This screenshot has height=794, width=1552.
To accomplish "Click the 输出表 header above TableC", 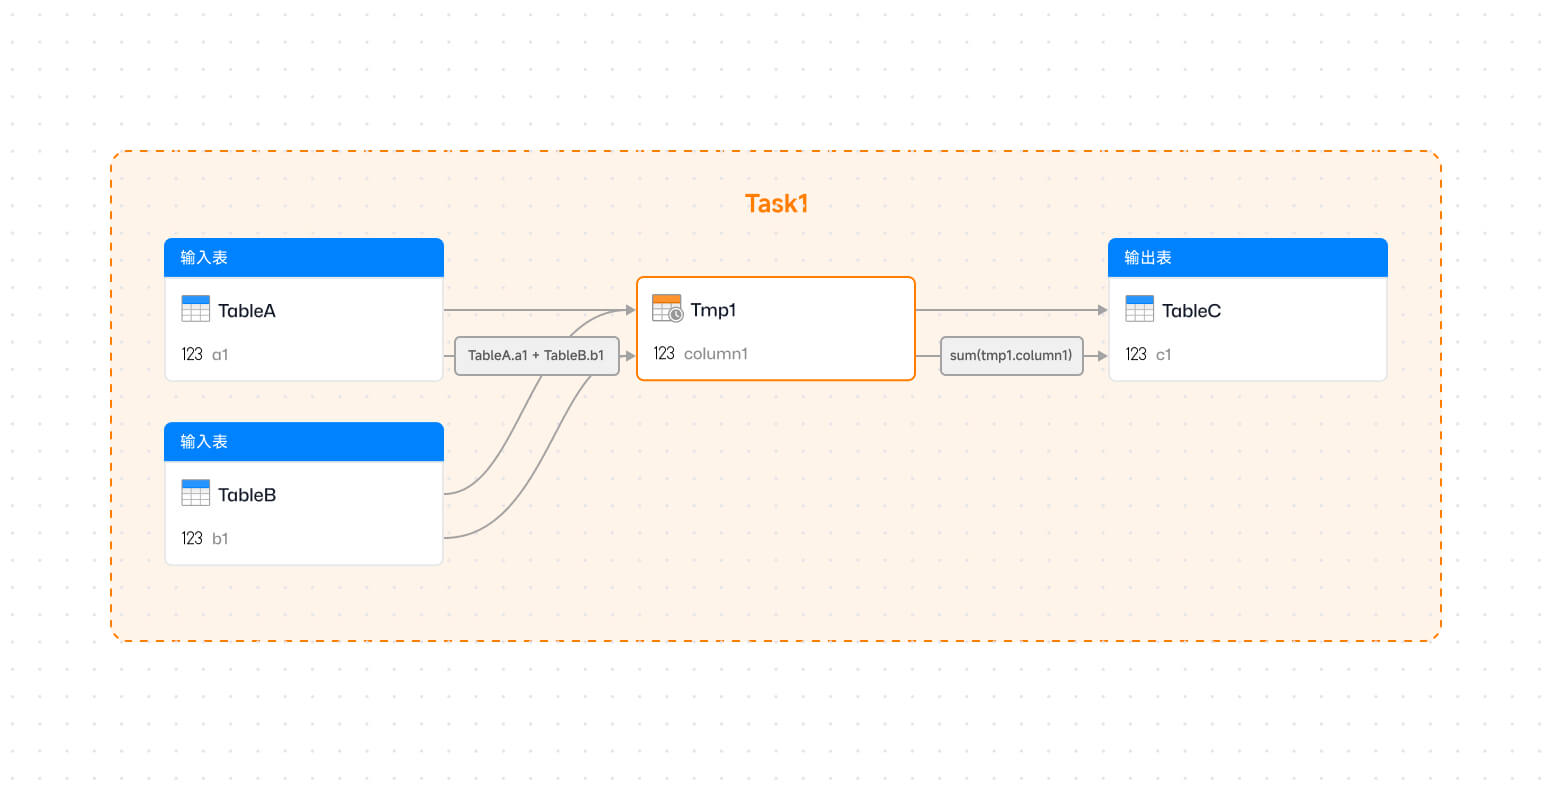I will click(1148, 258).
